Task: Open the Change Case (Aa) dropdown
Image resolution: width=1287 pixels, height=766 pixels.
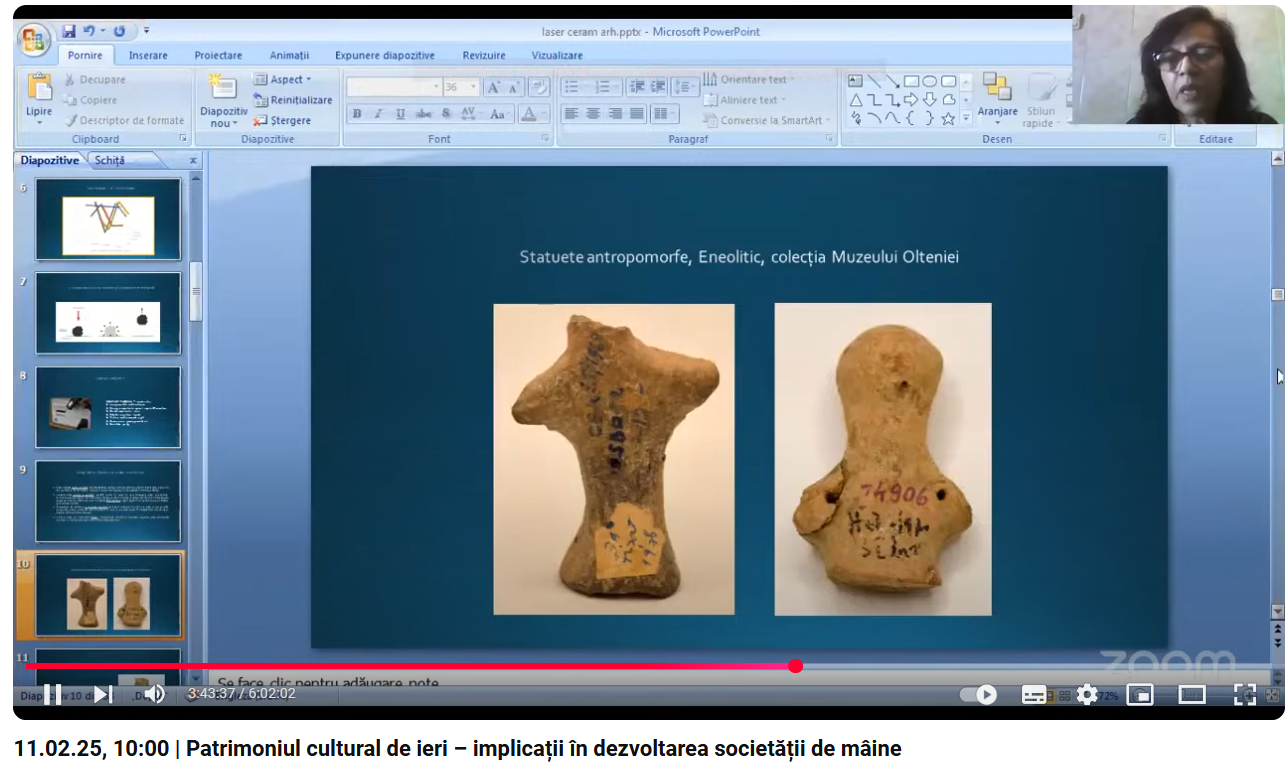Action: [499, 114]
